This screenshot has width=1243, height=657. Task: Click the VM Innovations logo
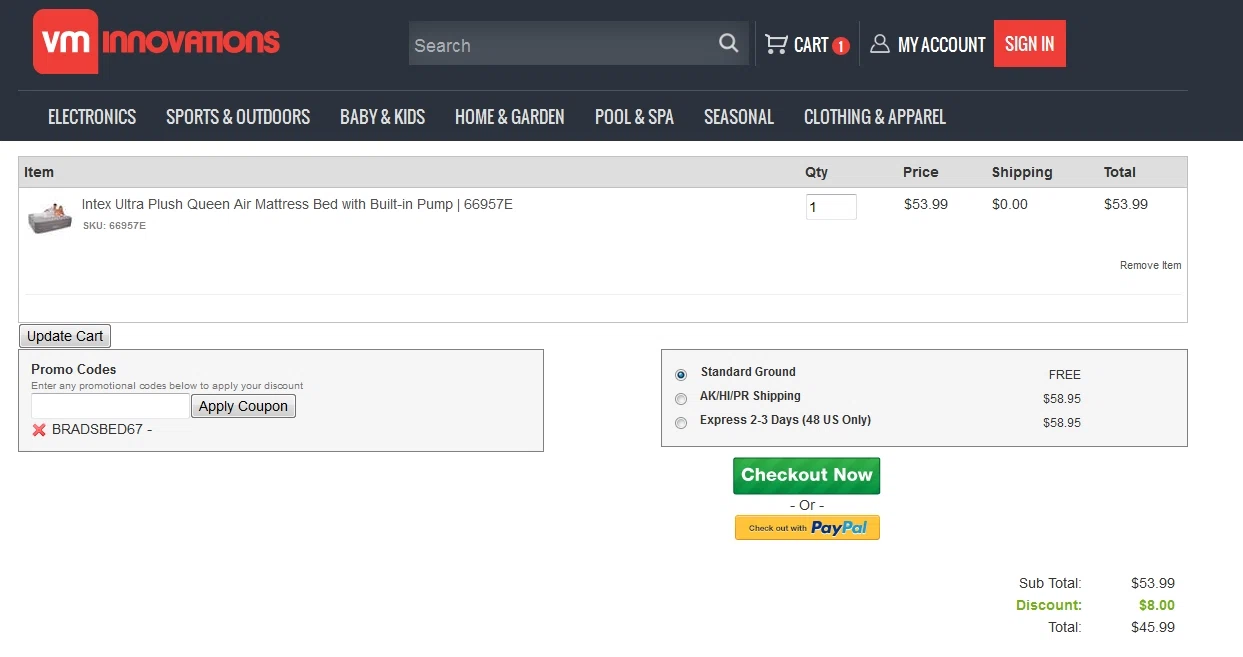click(157, 42)
